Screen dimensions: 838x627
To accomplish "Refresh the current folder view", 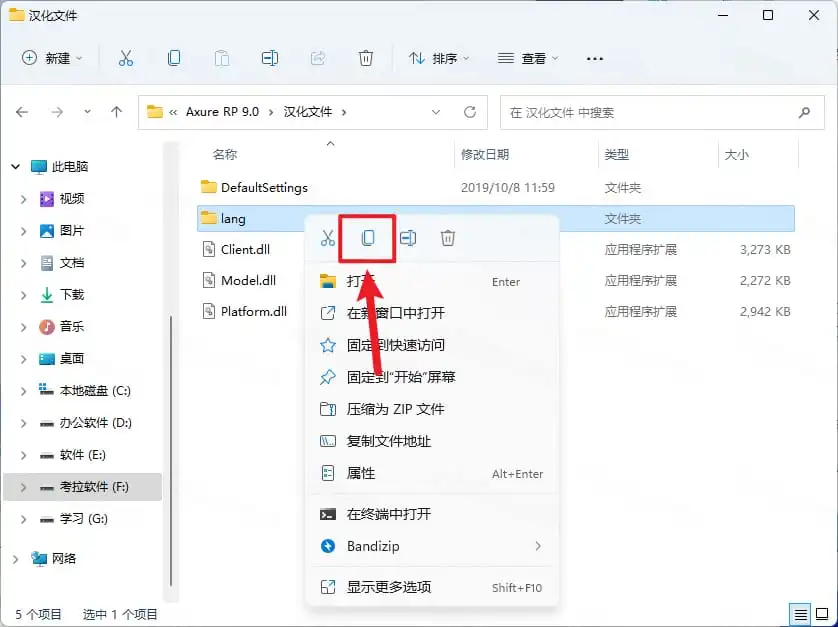I will click(x=470, y=112).
